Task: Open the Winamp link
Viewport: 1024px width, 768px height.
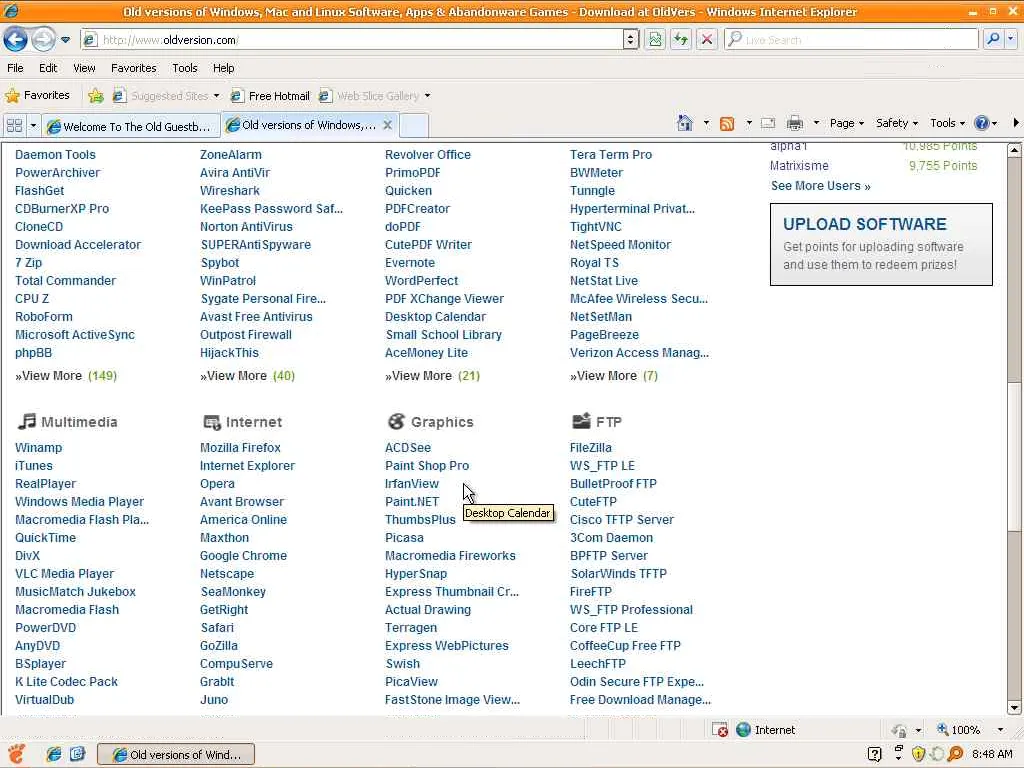Action: click(x=39, y=448)
